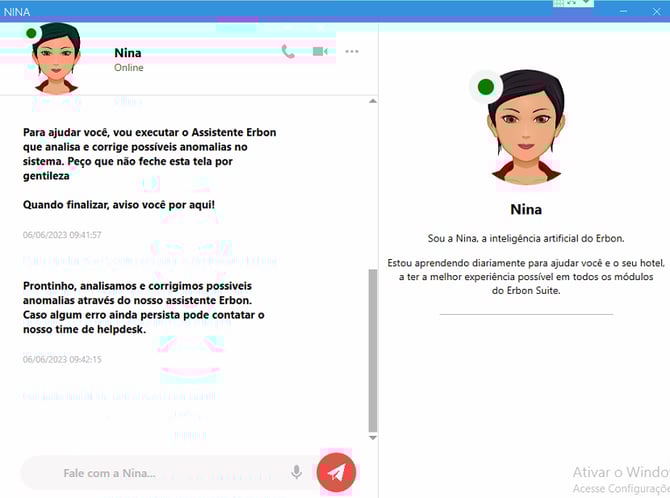
Task: Start a video call with Nina
Action: point(320,52)
